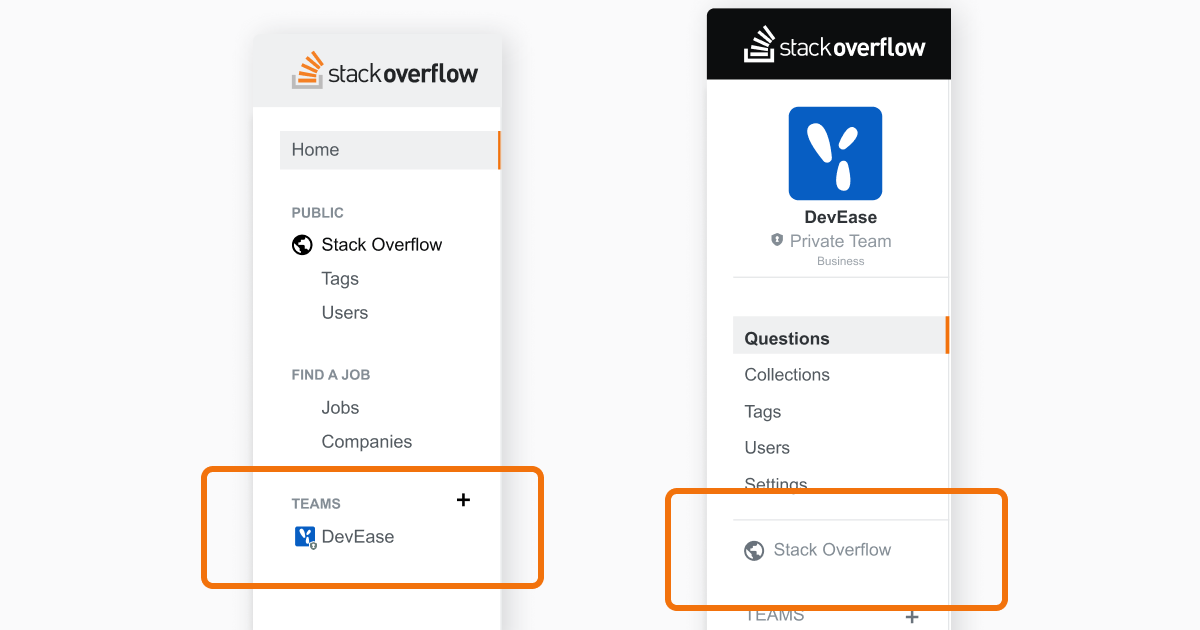Open Users in the DevEase navigation
The image size is (1200, 630).
pyautogui.click(x=767, y=448)
